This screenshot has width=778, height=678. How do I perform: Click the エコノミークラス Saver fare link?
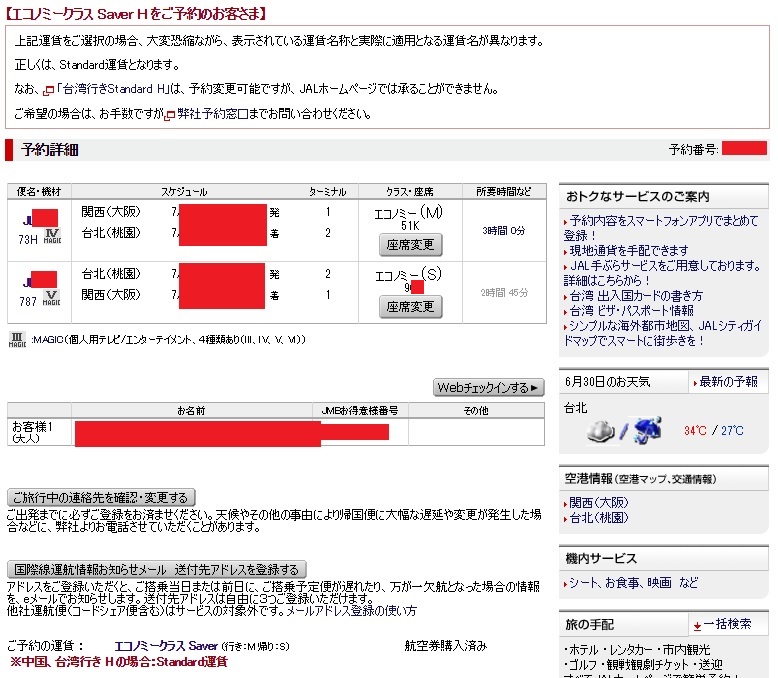166,646
